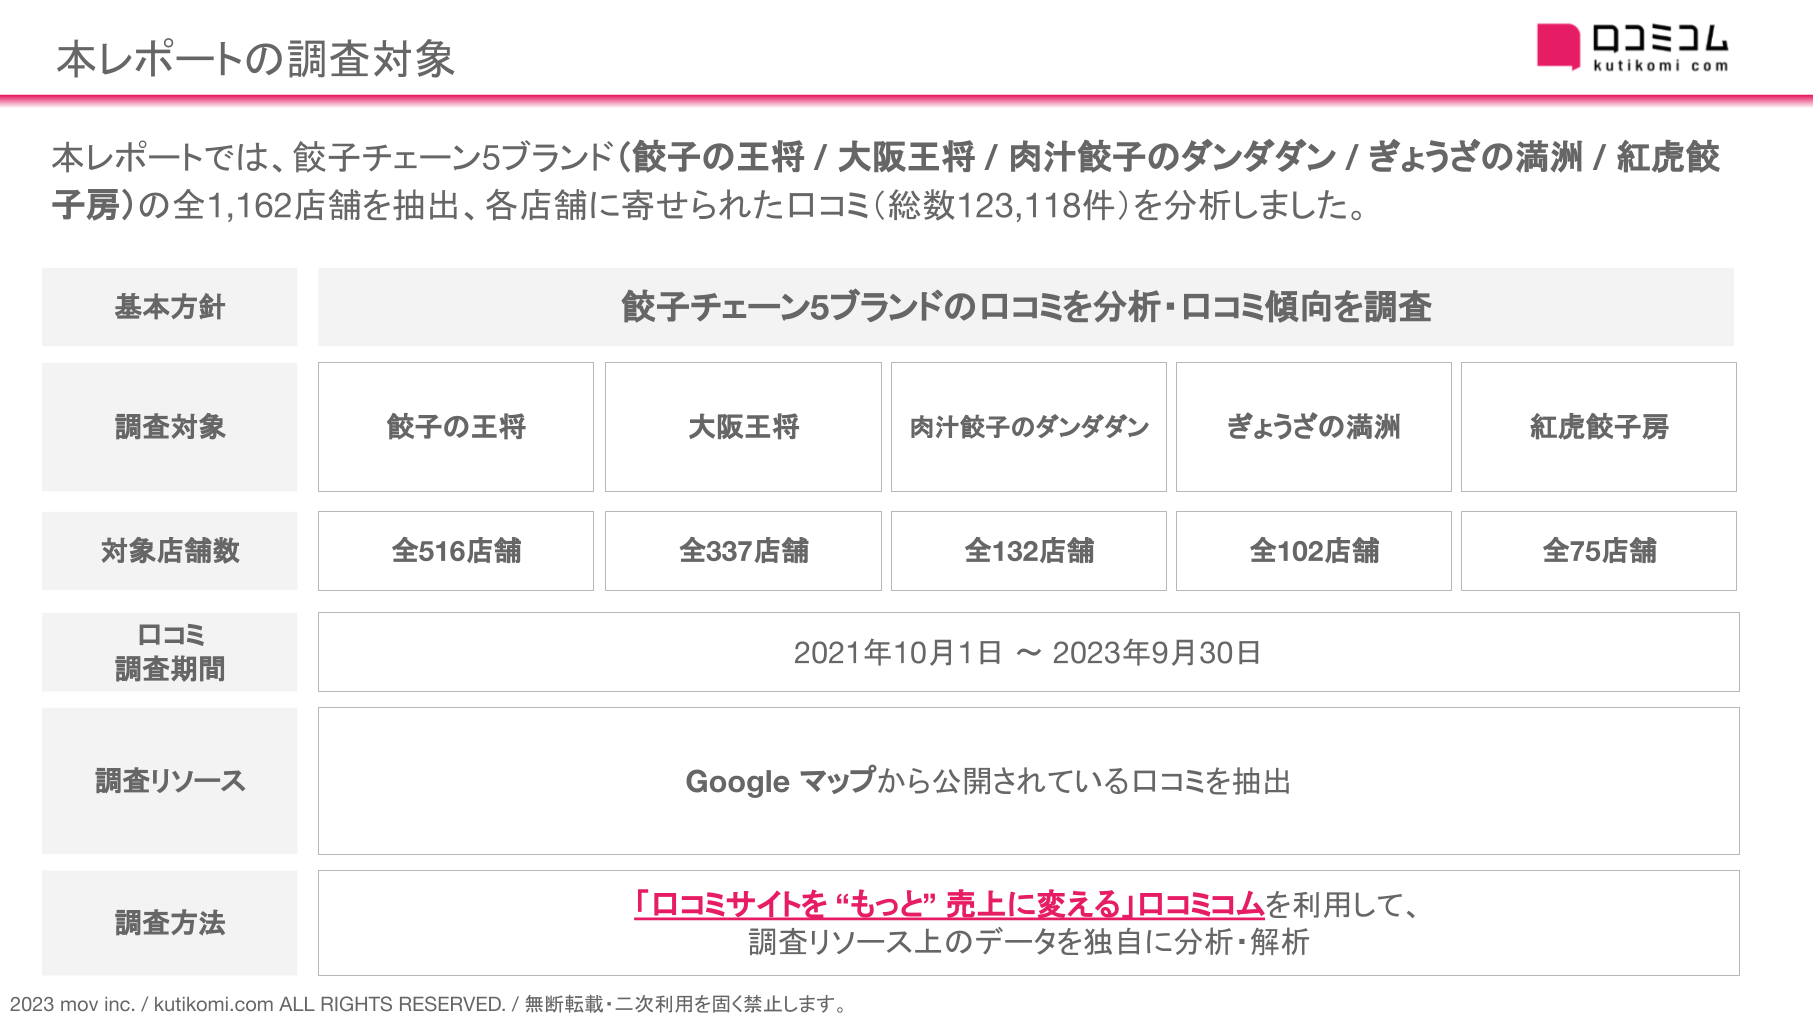Click the footer copyright text 2023 mov inc.
1813x1020 pixels.
(x=429, y=1004)
